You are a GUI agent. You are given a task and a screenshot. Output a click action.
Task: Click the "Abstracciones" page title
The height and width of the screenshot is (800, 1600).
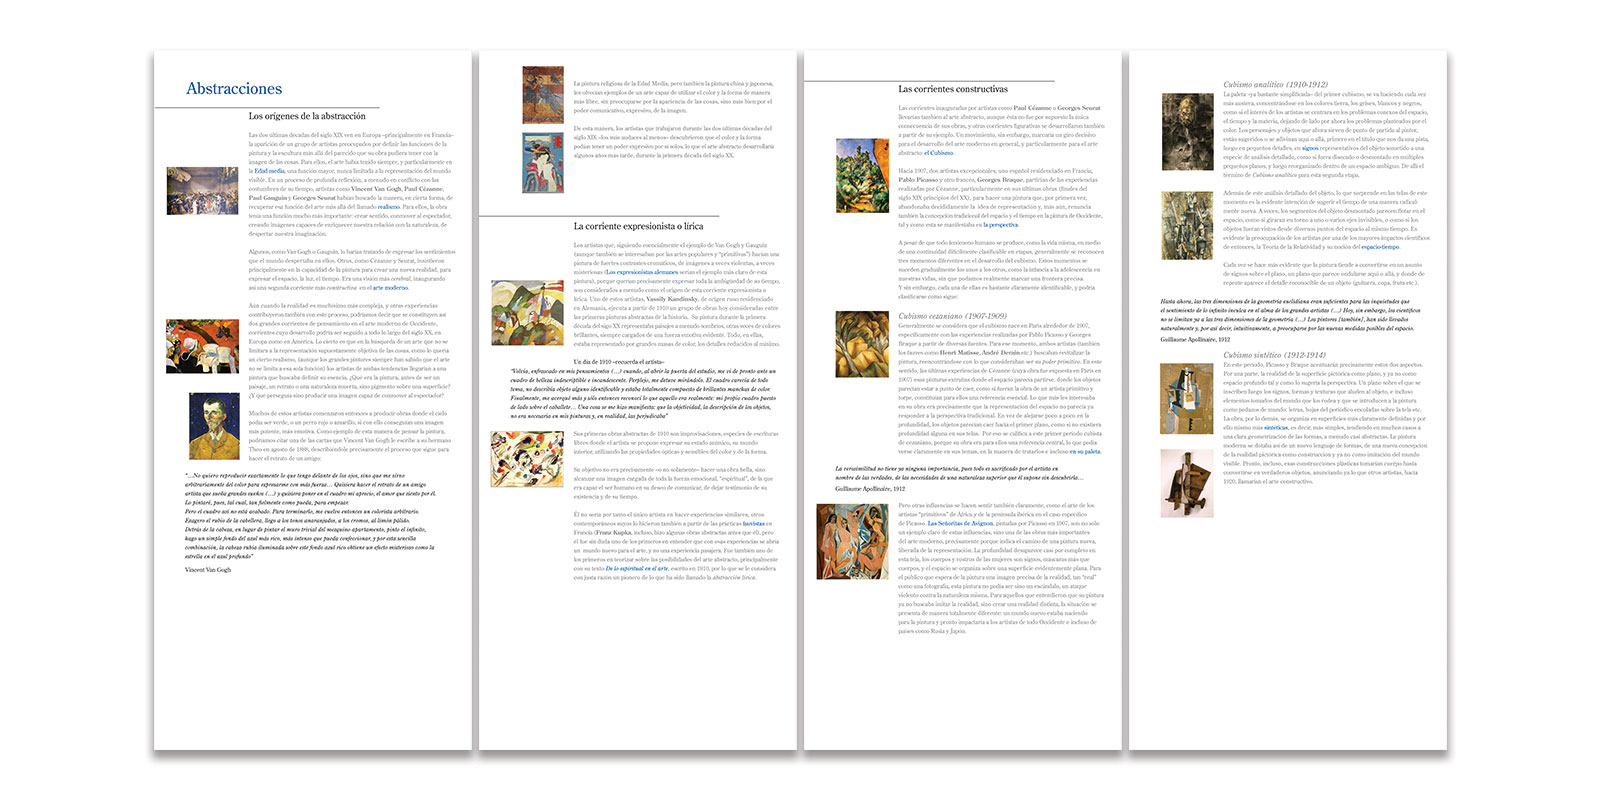point(234,88)
